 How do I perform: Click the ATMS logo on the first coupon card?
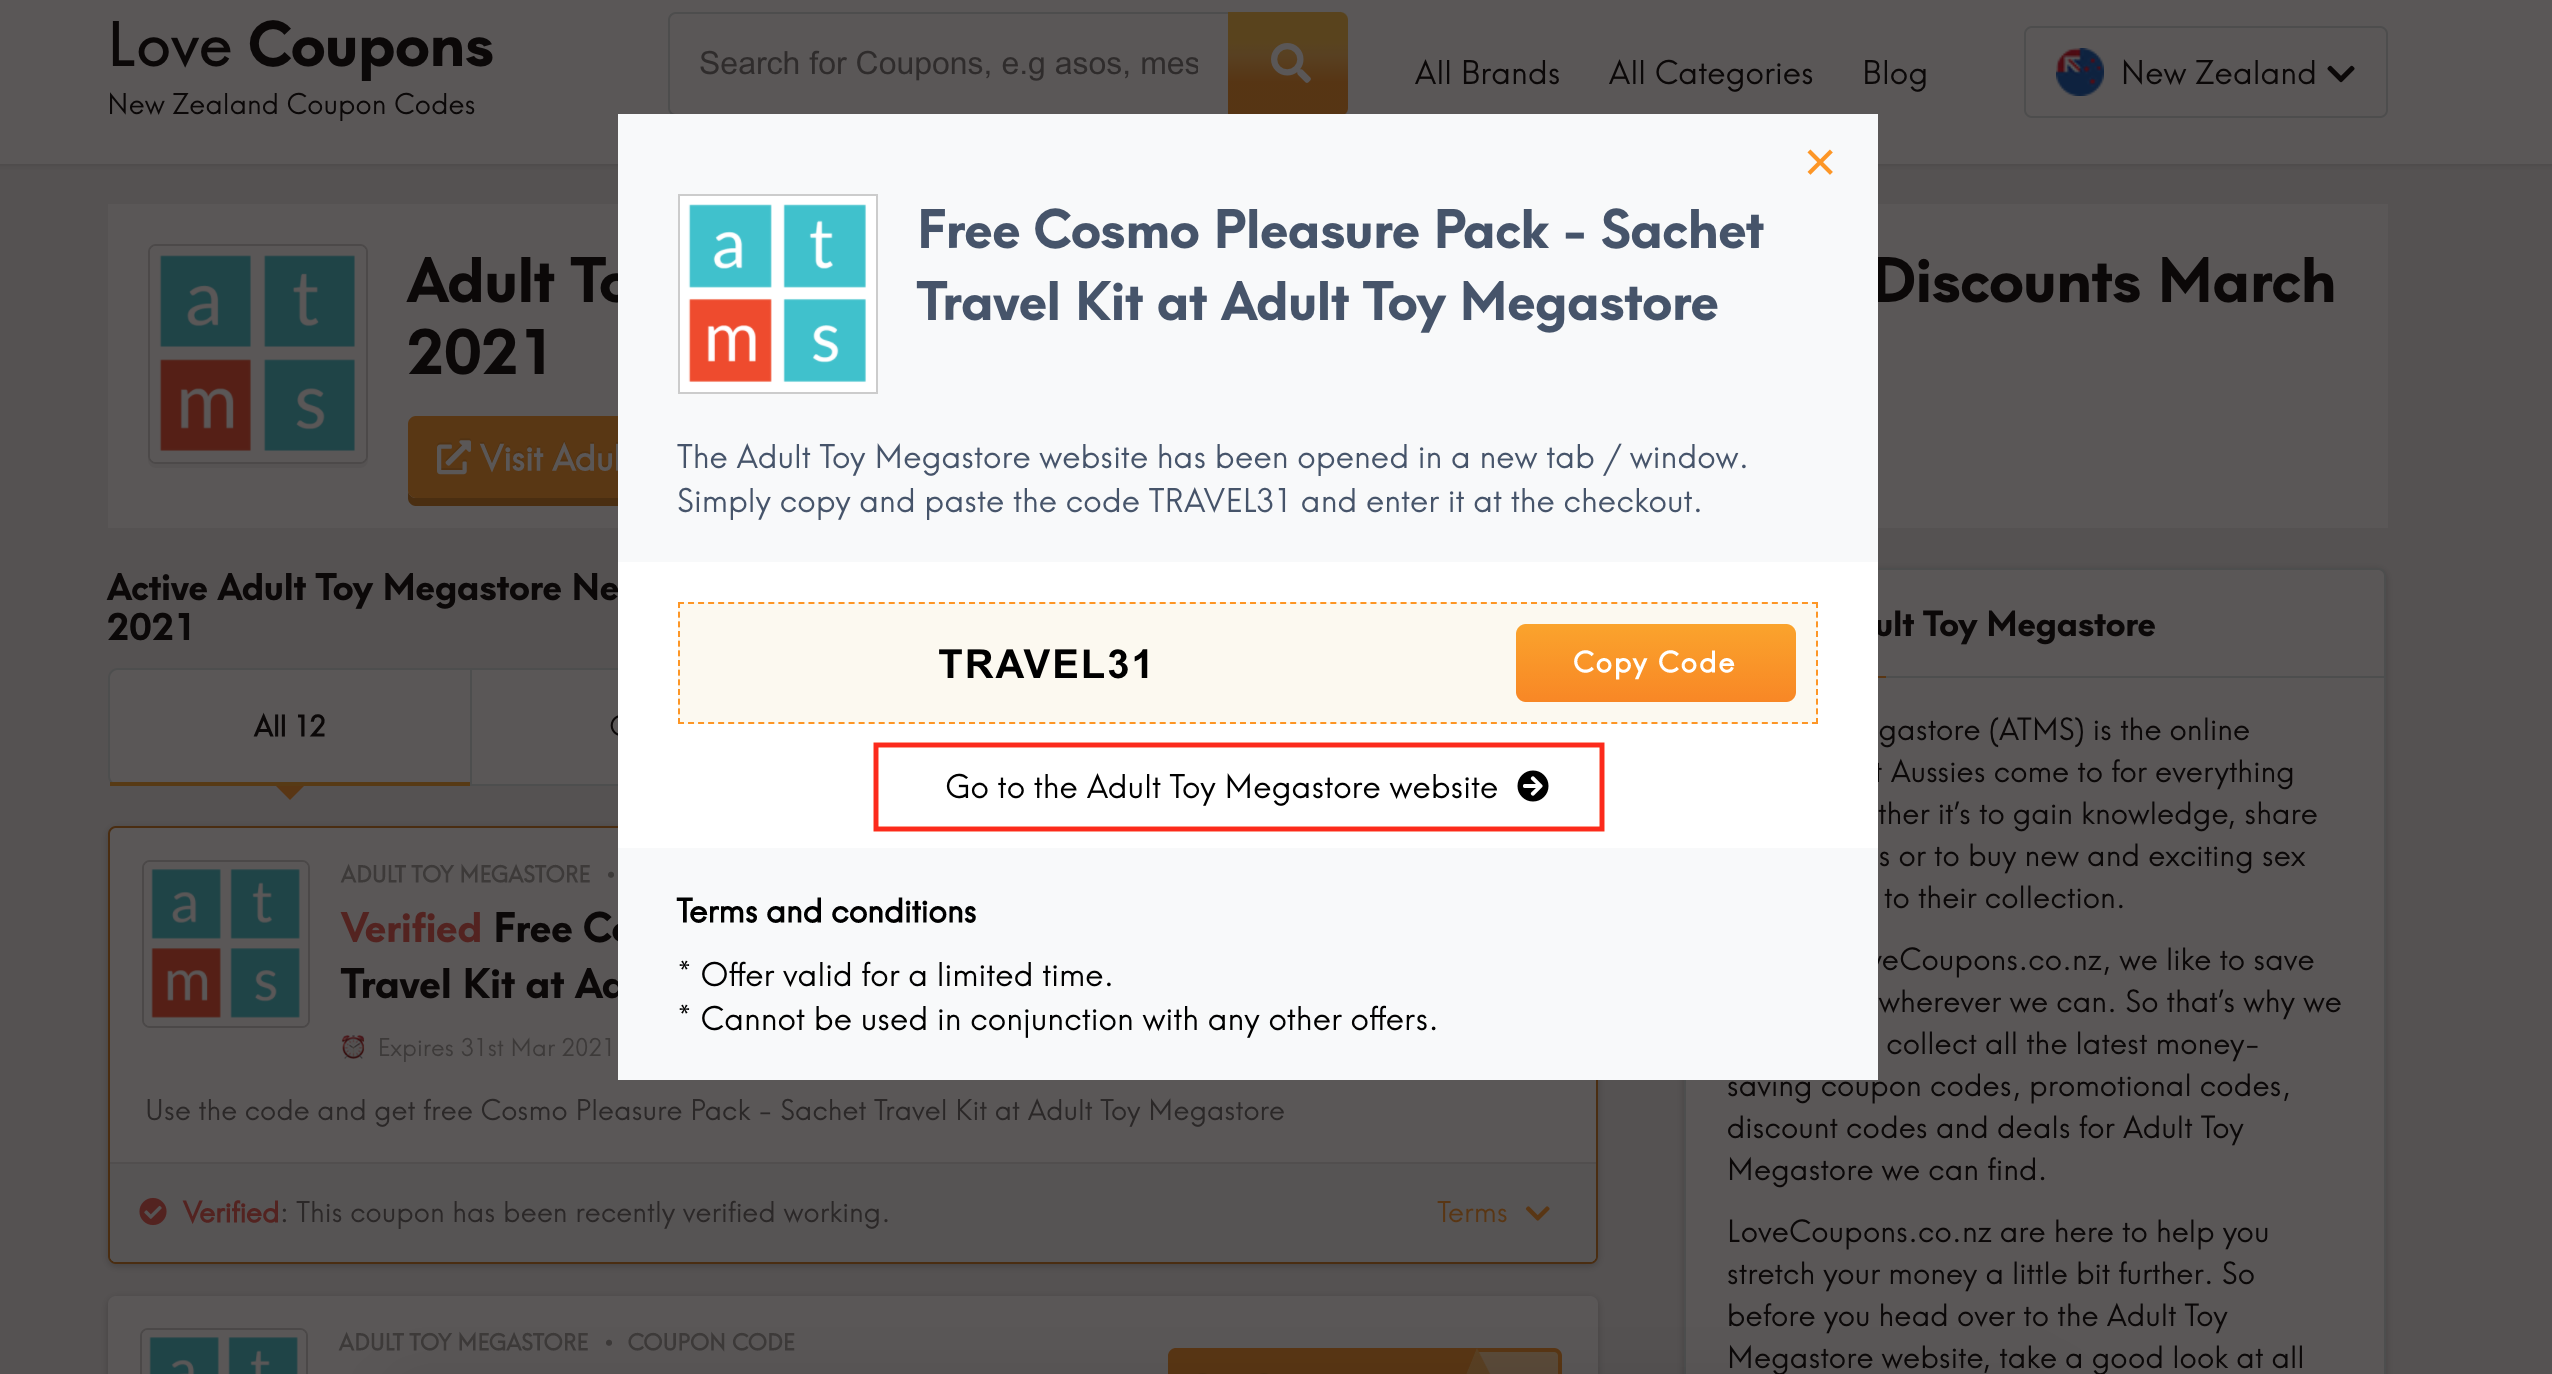(226, 944)
